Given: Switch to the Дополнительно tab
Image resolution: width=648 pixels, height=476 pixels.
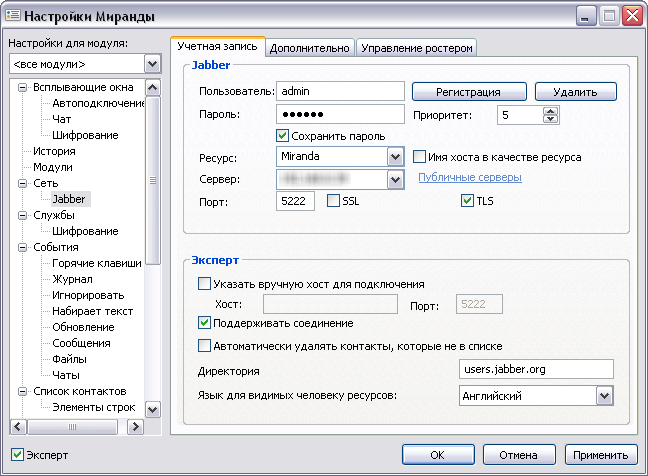Looking at the screenshot, I should click(x=309, y=47).
